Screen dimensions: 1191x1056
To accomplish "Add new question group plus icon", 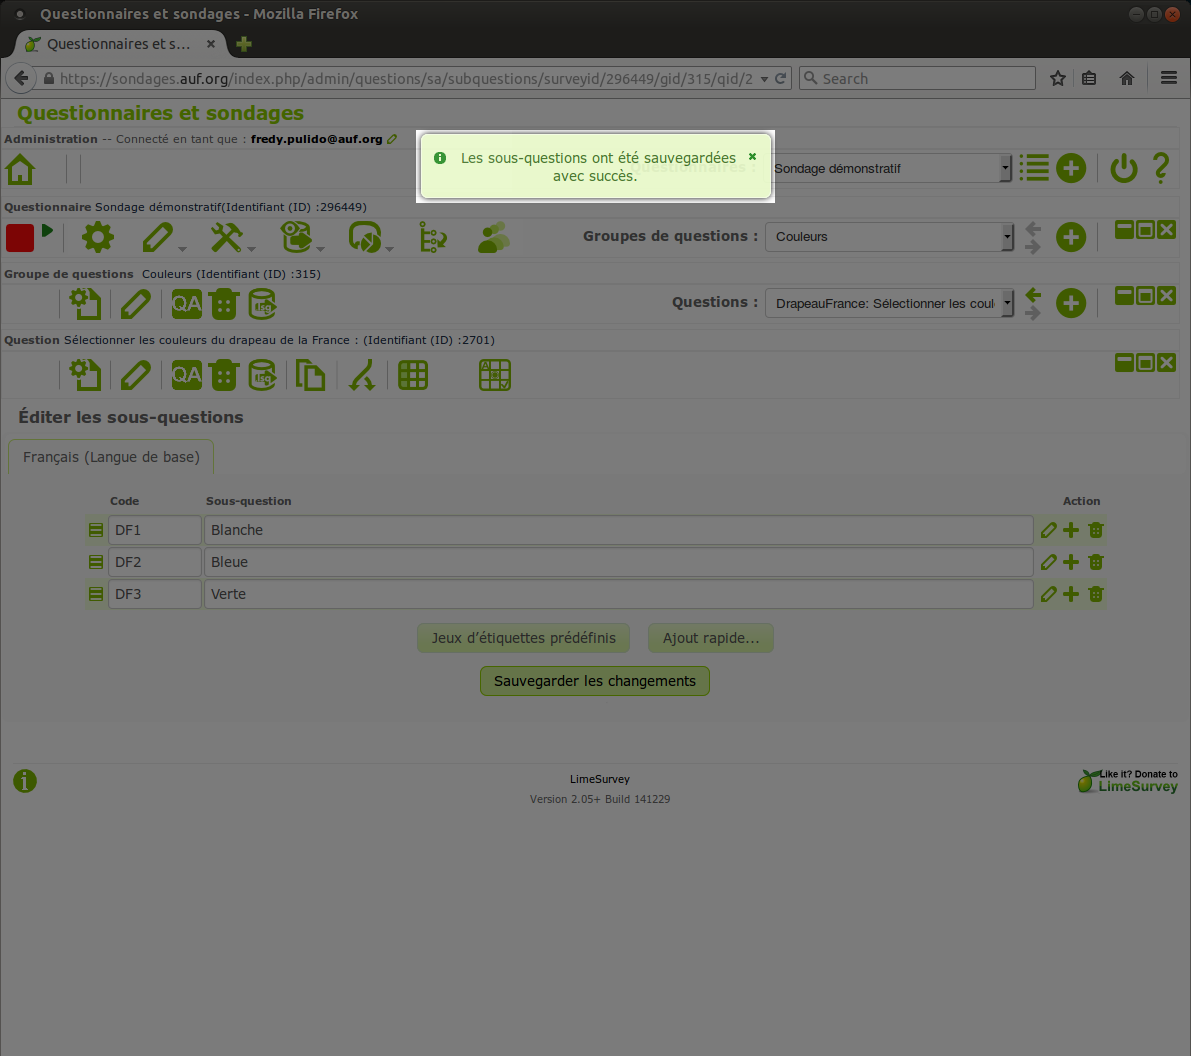I will coord(1071,237).
